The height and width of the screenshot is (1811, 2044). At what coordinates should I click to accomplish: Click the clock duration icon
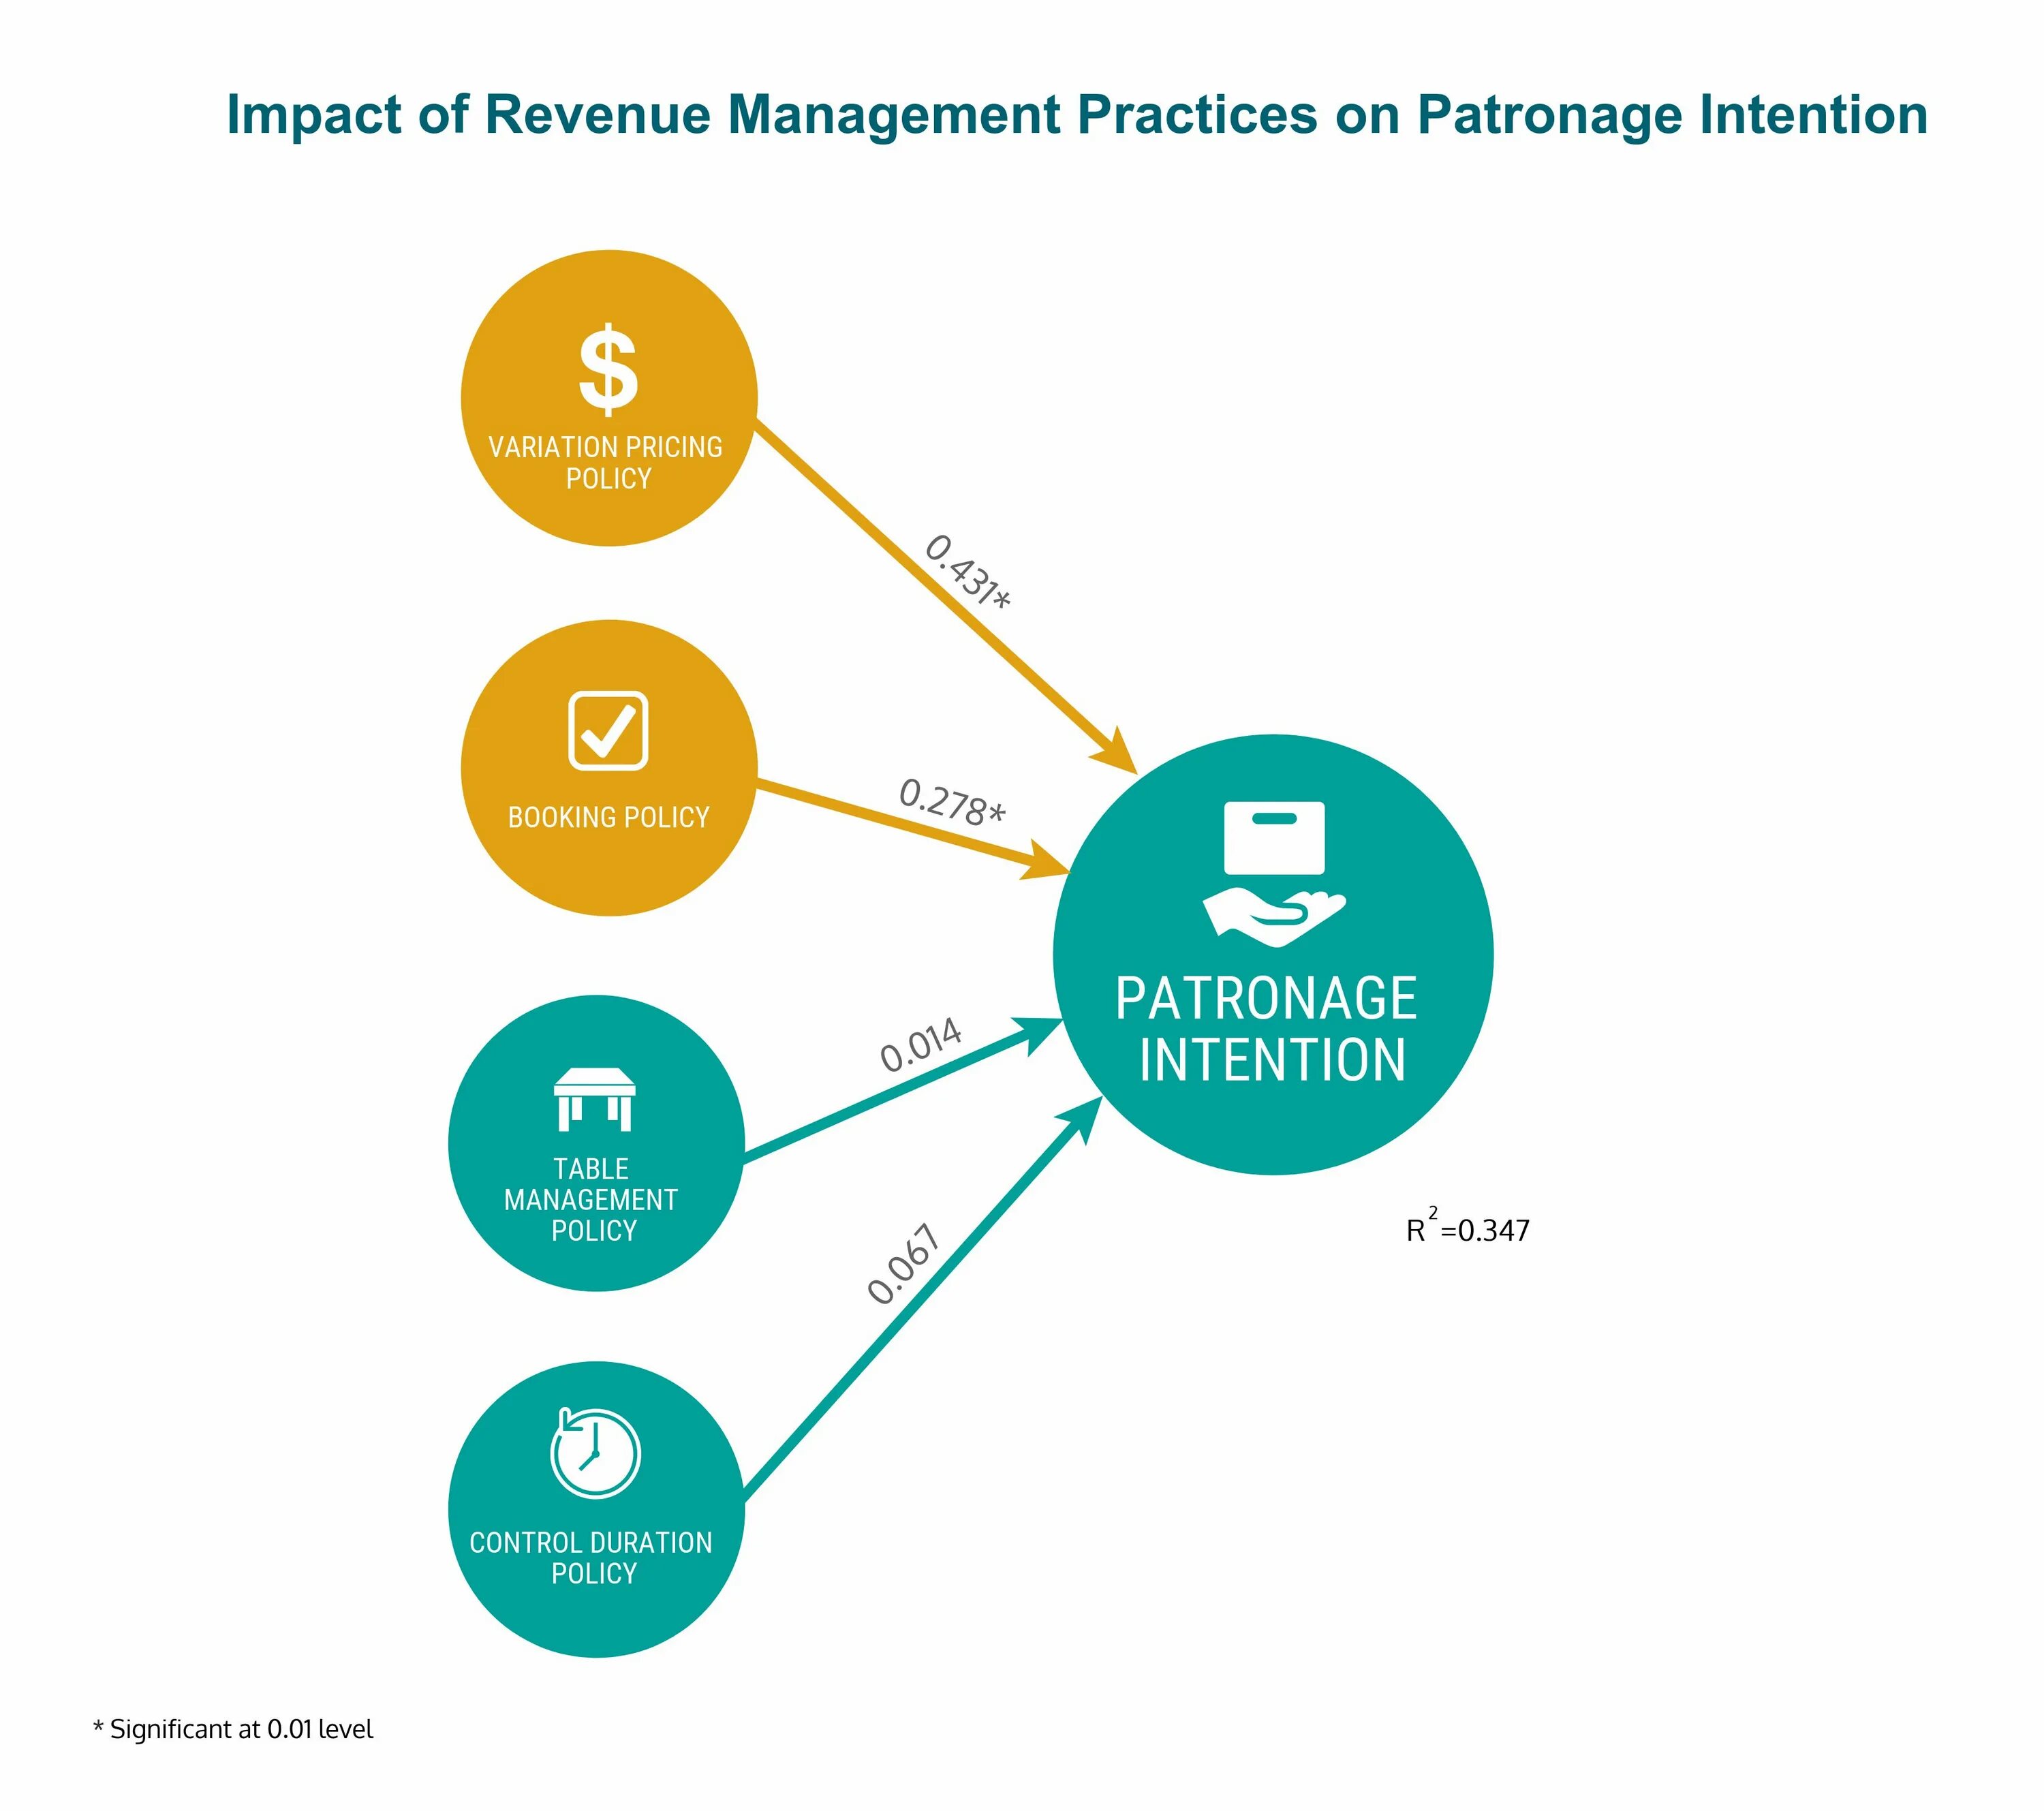tap(595, 1453)
